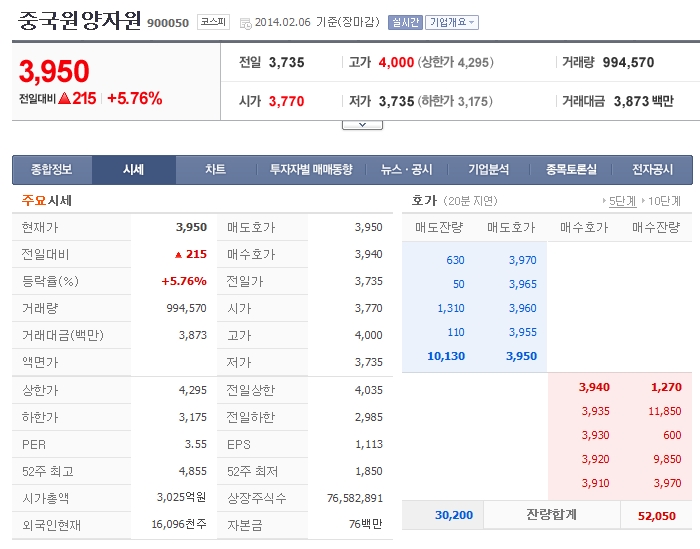Click the calendar icon beside 2014.02.06

(246, 23)
